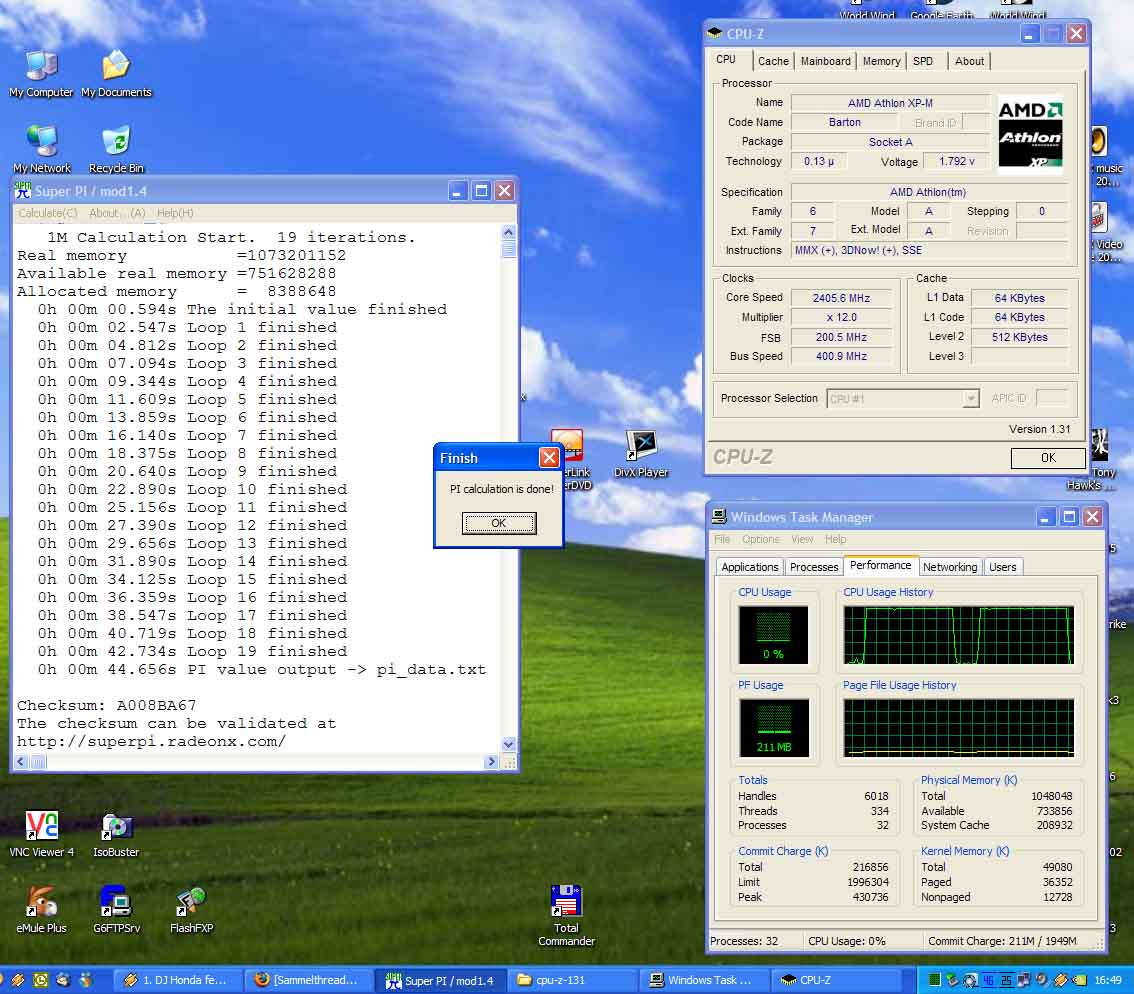1134x994 pixels.
Task: Launch FlashFXP desktop shortcut
Action: pos(191,909)
